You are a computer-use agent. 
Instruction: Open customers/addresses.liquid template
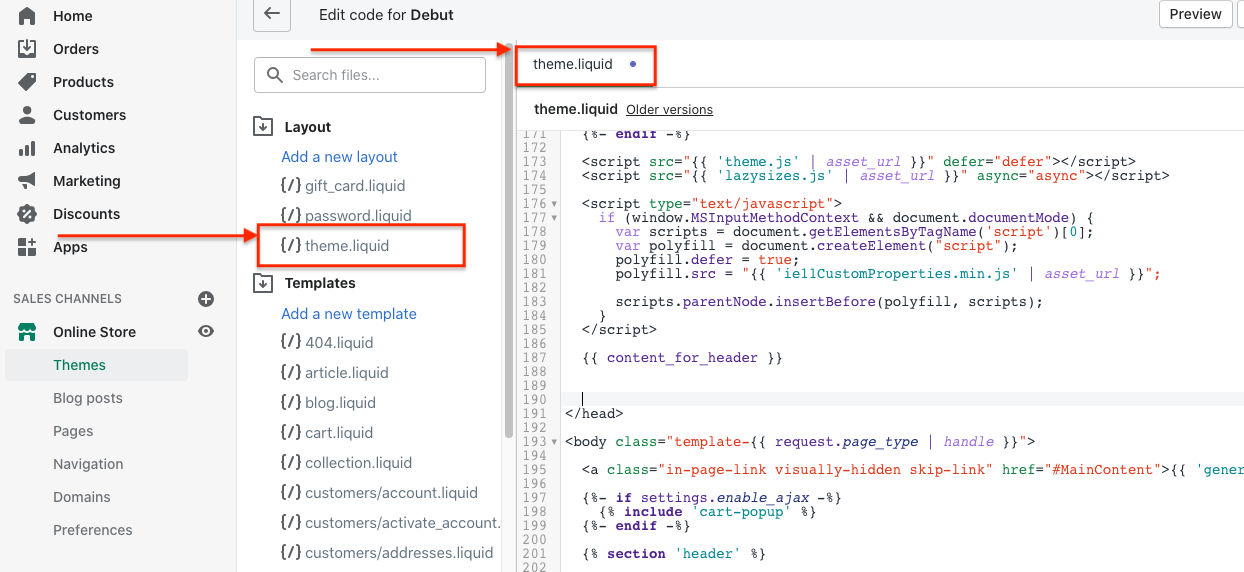[399, 552]
